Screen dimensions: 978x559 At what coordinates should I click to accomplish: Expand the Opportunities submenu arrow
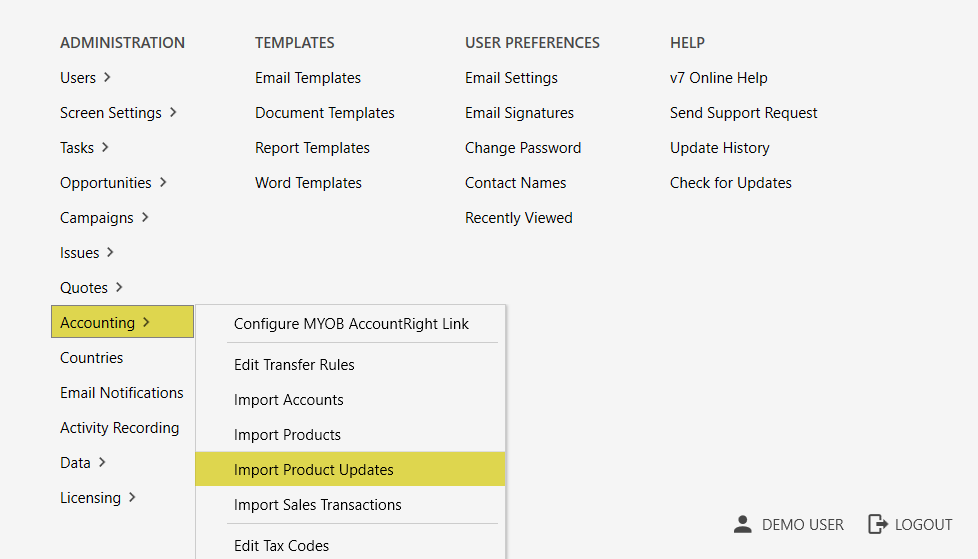163,182
